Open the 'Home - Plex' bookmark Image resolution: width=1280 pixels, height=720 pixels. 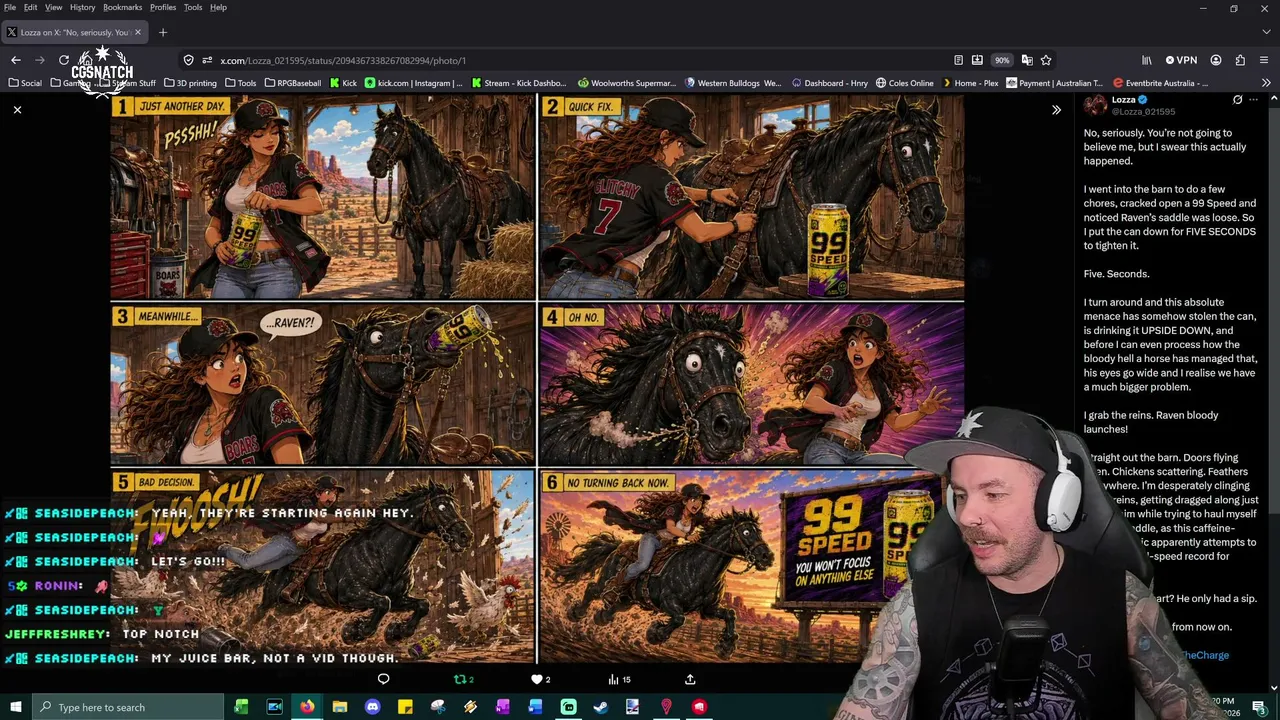pos(969,83)
